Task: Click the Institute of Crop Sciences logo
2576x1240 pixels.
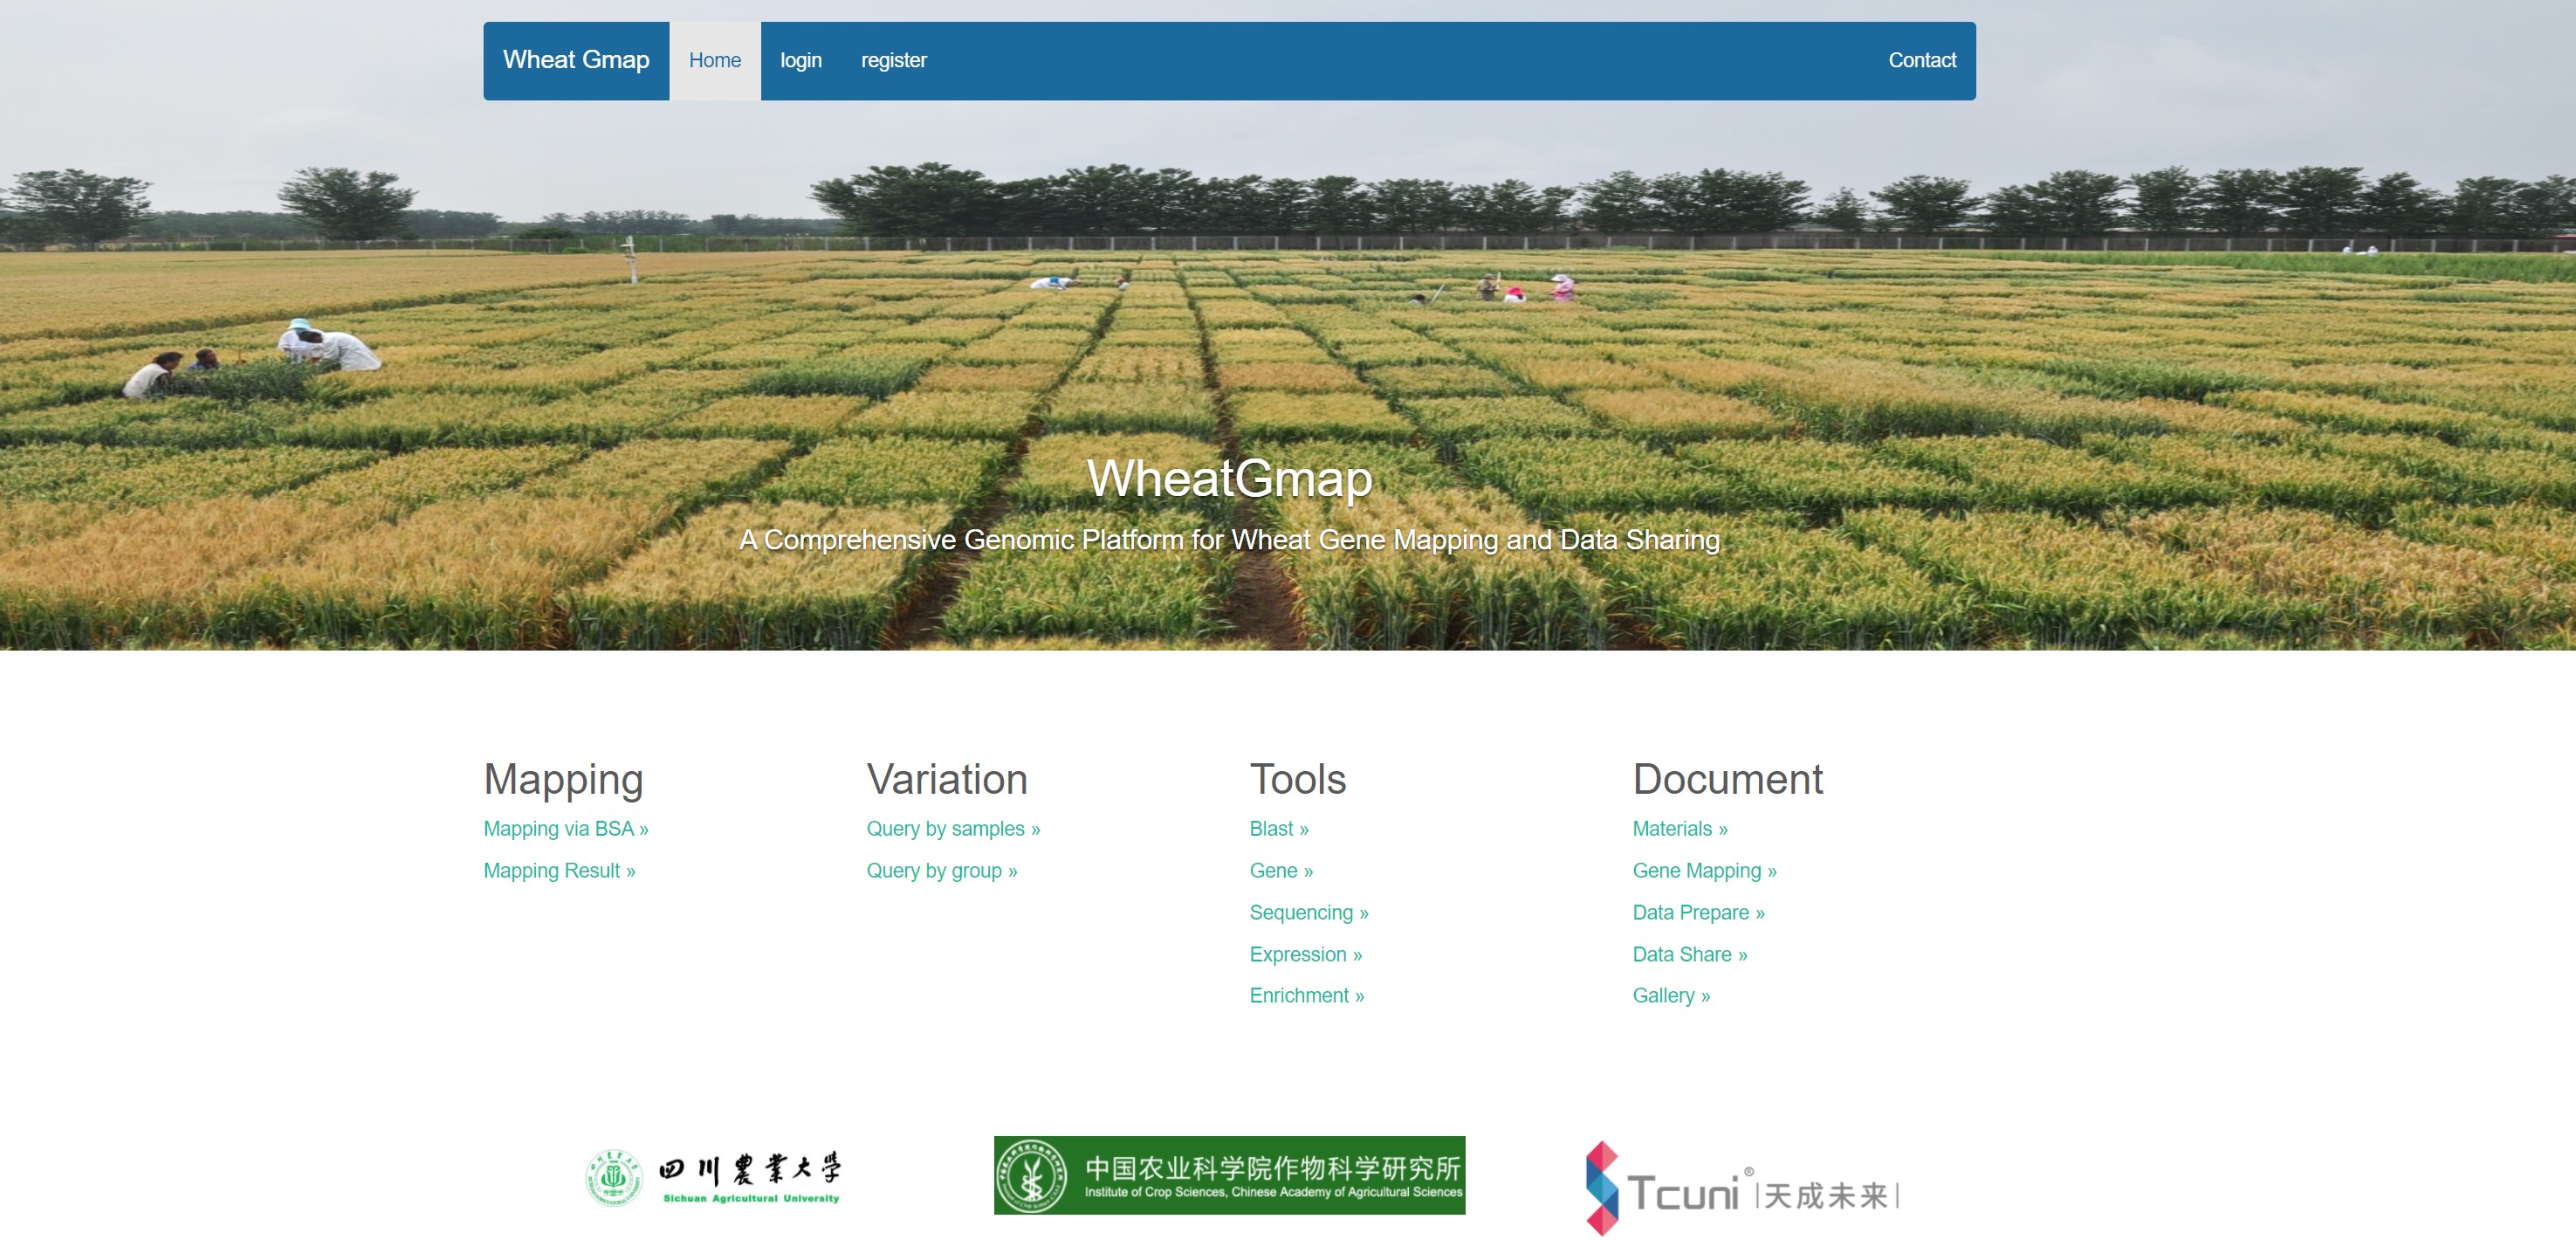Action: pyautogui.click(x=1229, y=1175)
